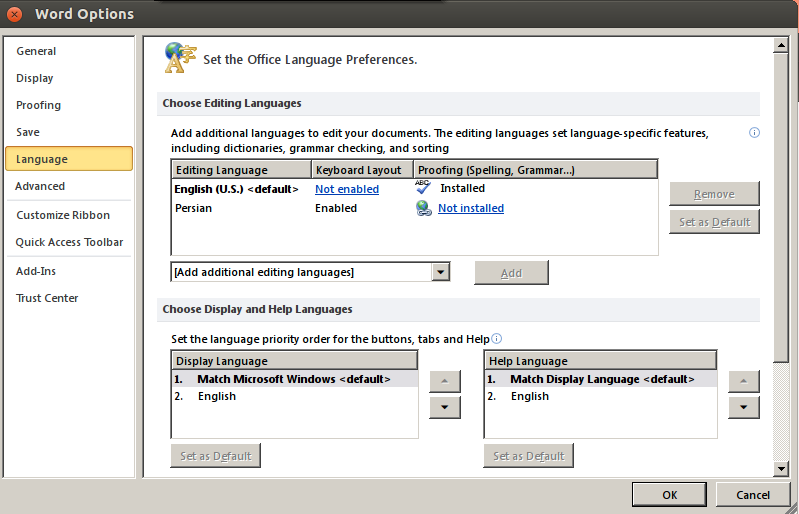The width and height of the screenshot is (799, 514).
Task: Move Display Language down with arrow button
Action: [444, 407]
